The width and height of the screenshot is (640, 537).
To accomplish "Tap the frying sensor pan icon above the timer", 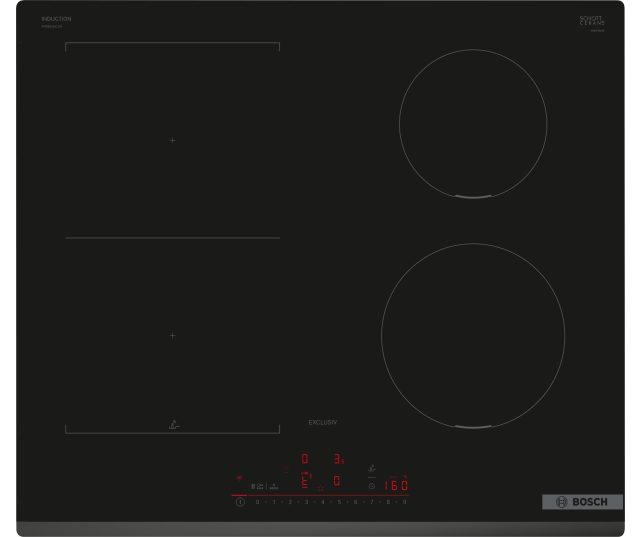I will (x=372, y=466).
